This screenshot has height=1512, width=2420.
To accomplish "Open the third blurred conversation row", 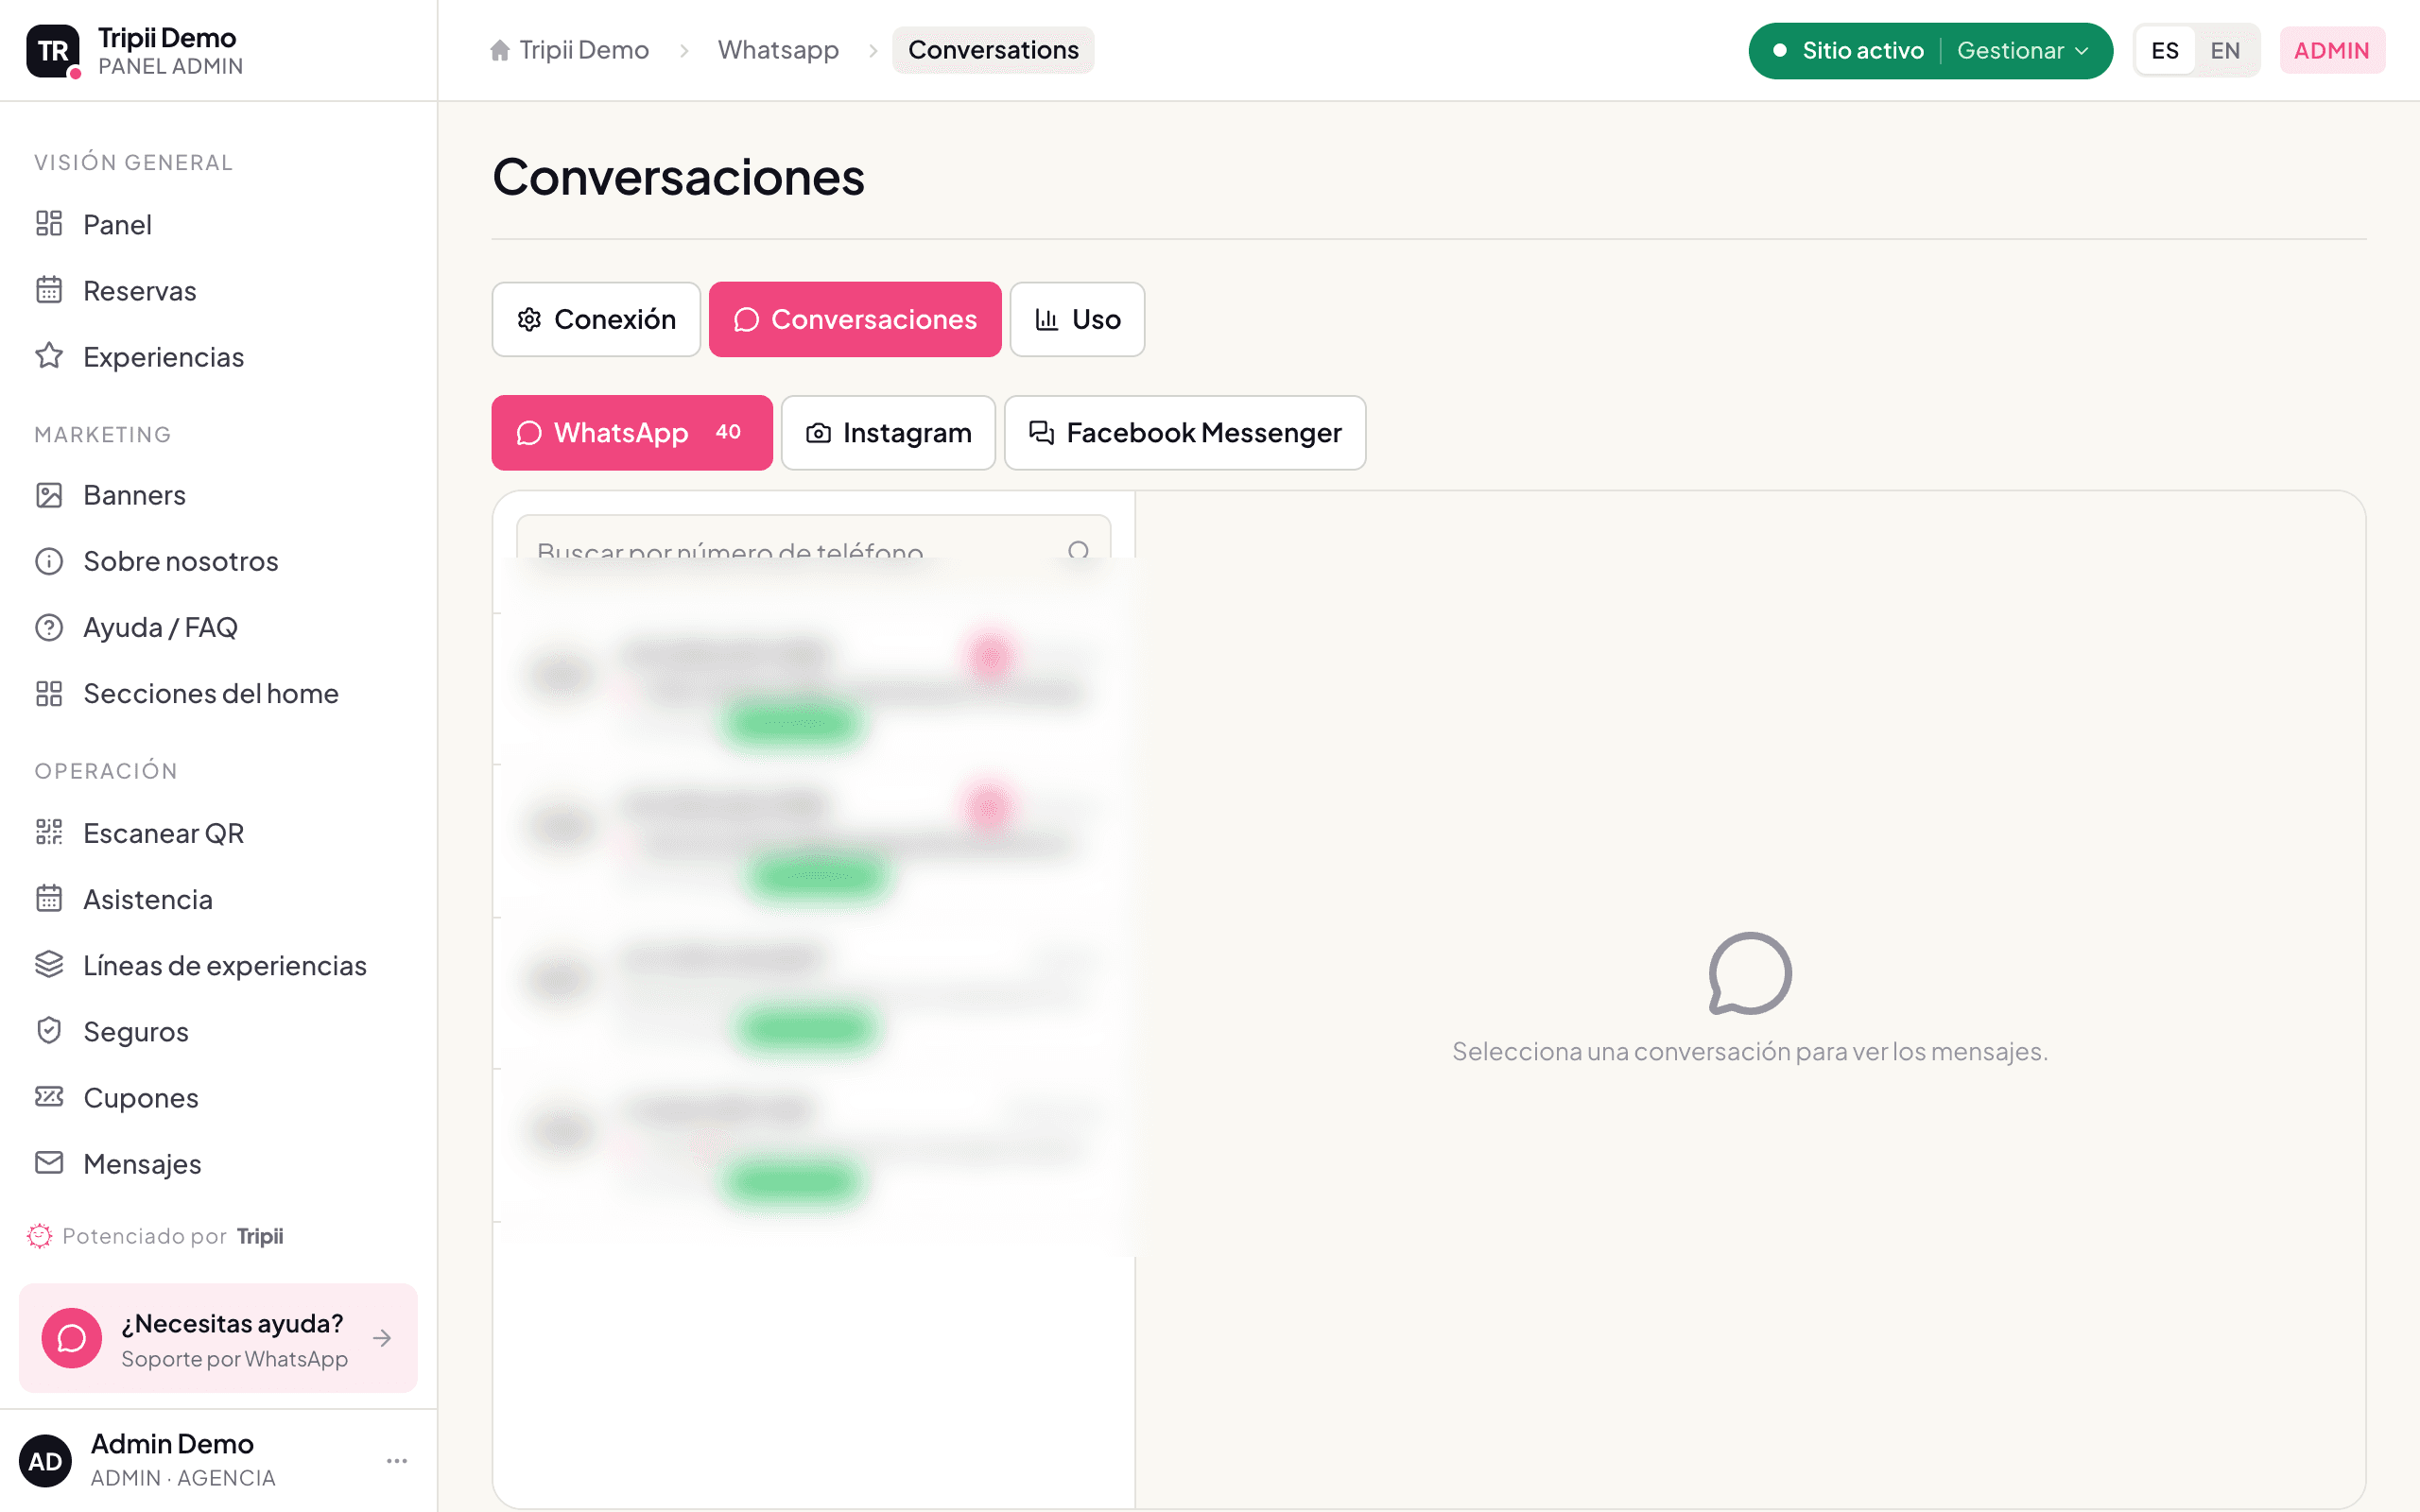I will pyautogui.click(x=814, y=993).
